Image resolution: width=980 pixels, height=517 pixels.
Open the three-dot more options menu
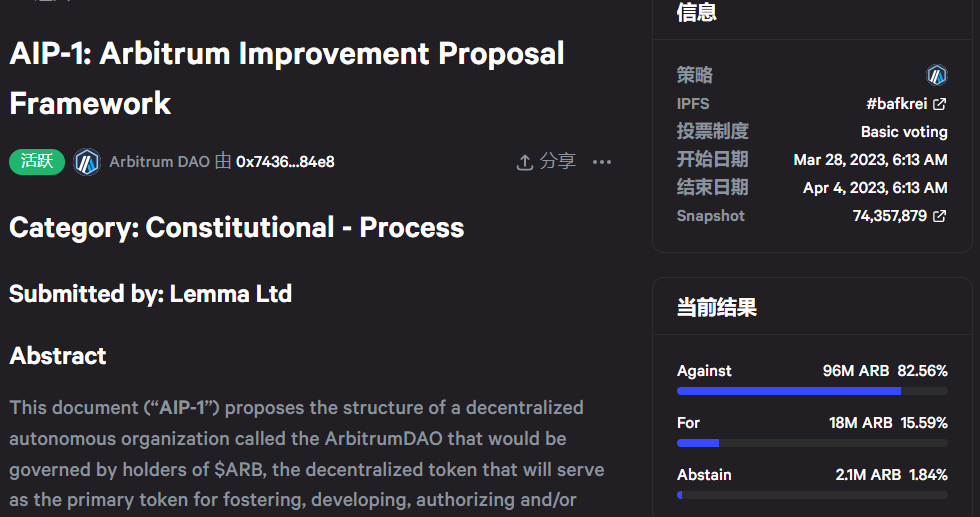tap(601, 162)
